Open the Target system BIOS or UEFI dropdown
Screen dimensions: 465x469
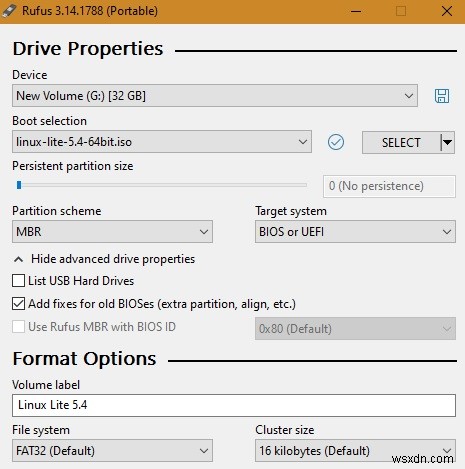click(355, 231)
